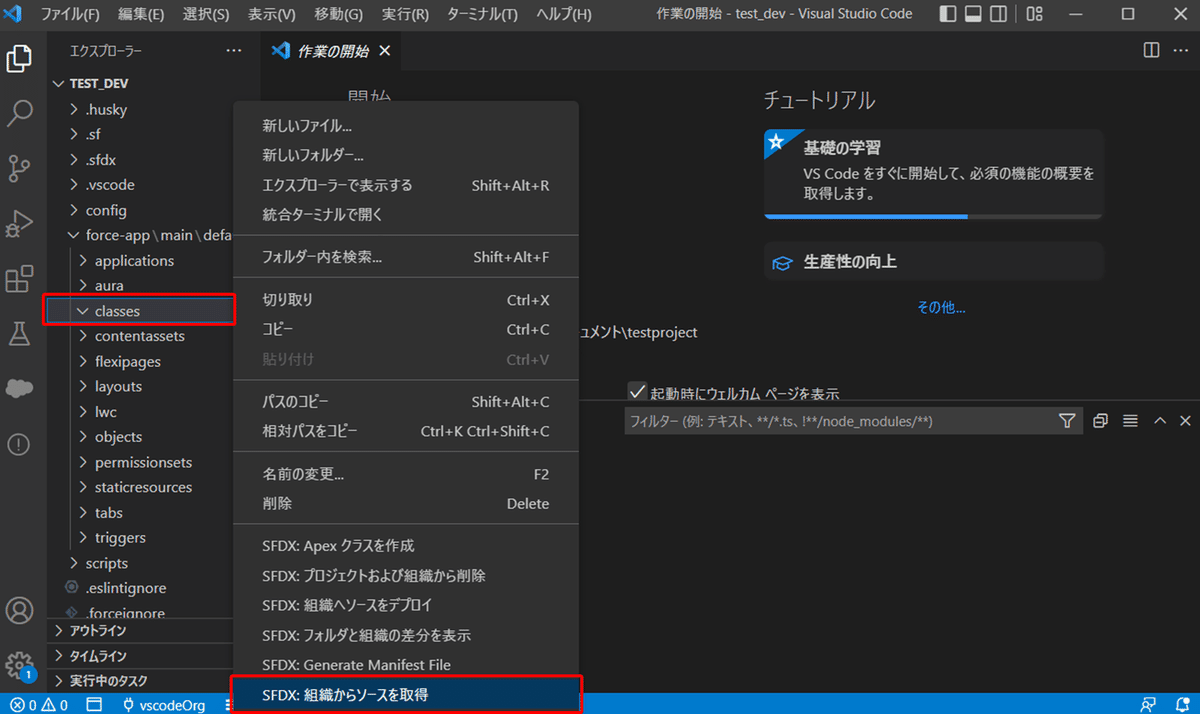Click the window icon in status bar

coord(93,705)
